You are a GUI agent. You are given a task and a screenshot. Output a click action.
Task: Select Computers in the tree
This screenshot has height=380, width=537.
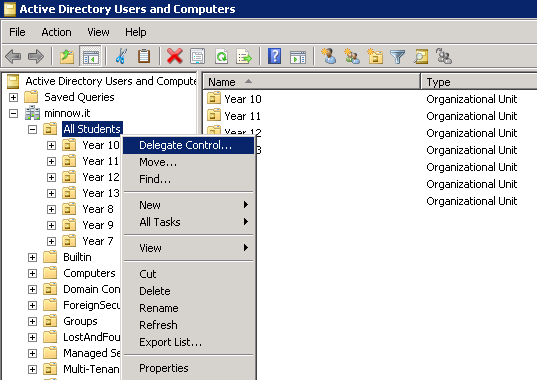89,273
